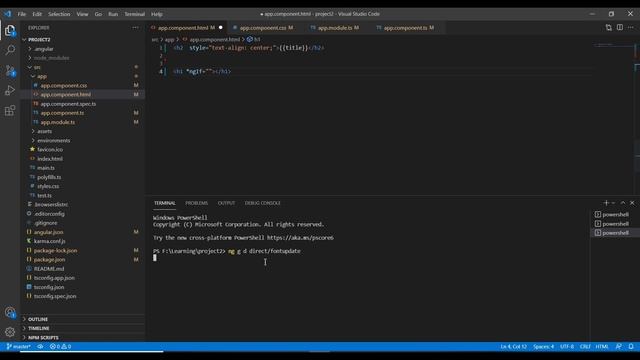Change encoding via UTF-8 status item

567,347
